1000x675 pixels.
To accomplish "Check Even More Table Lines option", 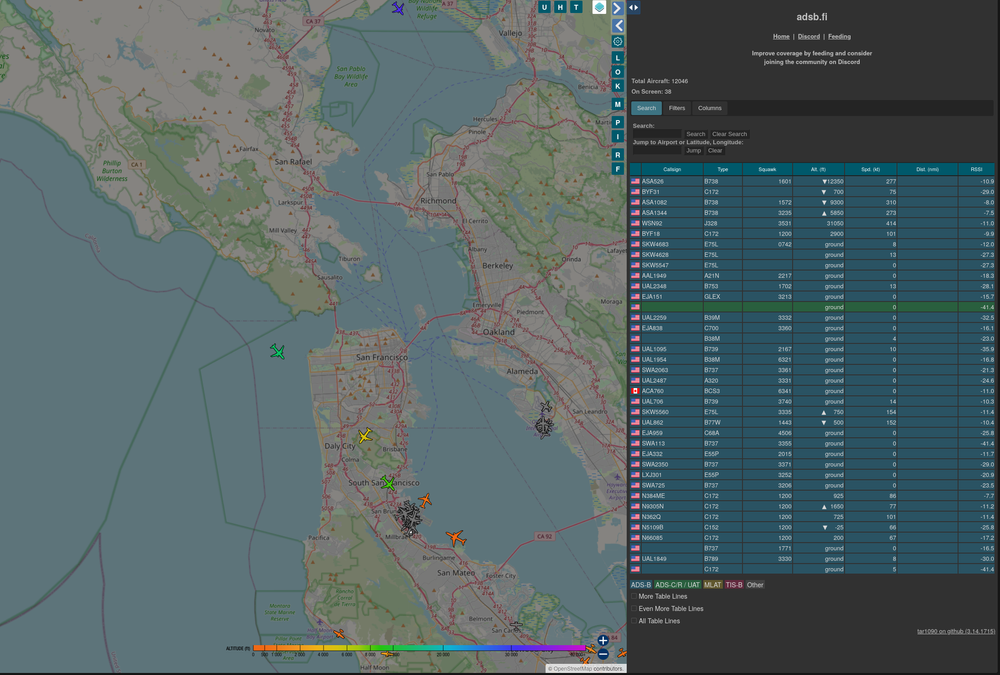I will (x=633, y=608).
